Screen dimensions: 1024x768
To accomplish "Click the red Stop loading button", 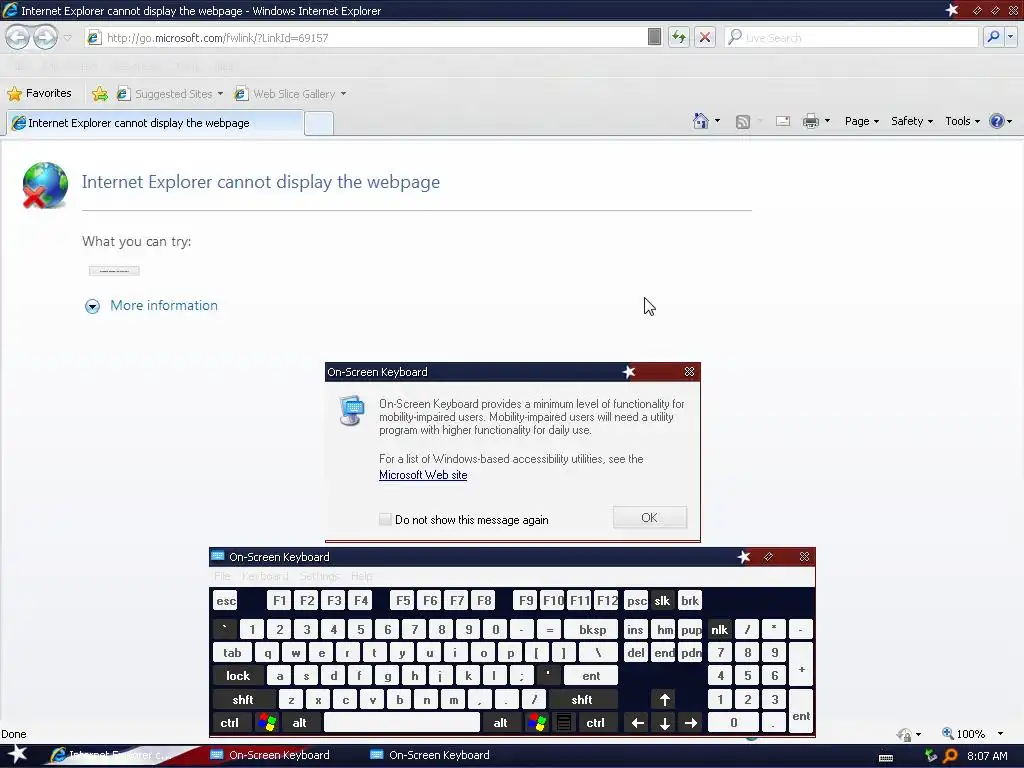I will (x=705, y=37).
